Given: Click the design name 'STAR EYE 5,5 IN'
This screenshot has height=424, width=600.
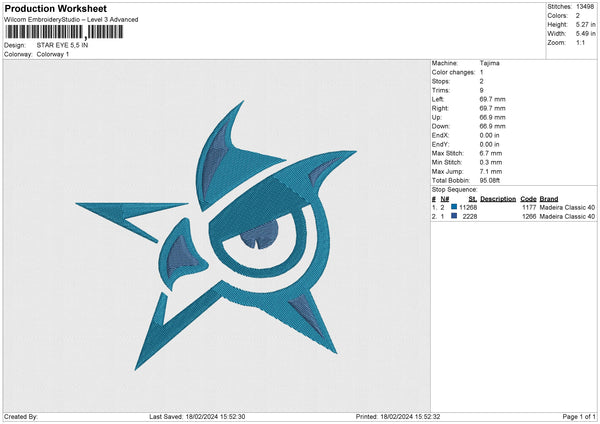Looking at the screenshot, I should [x=62, y=45].
